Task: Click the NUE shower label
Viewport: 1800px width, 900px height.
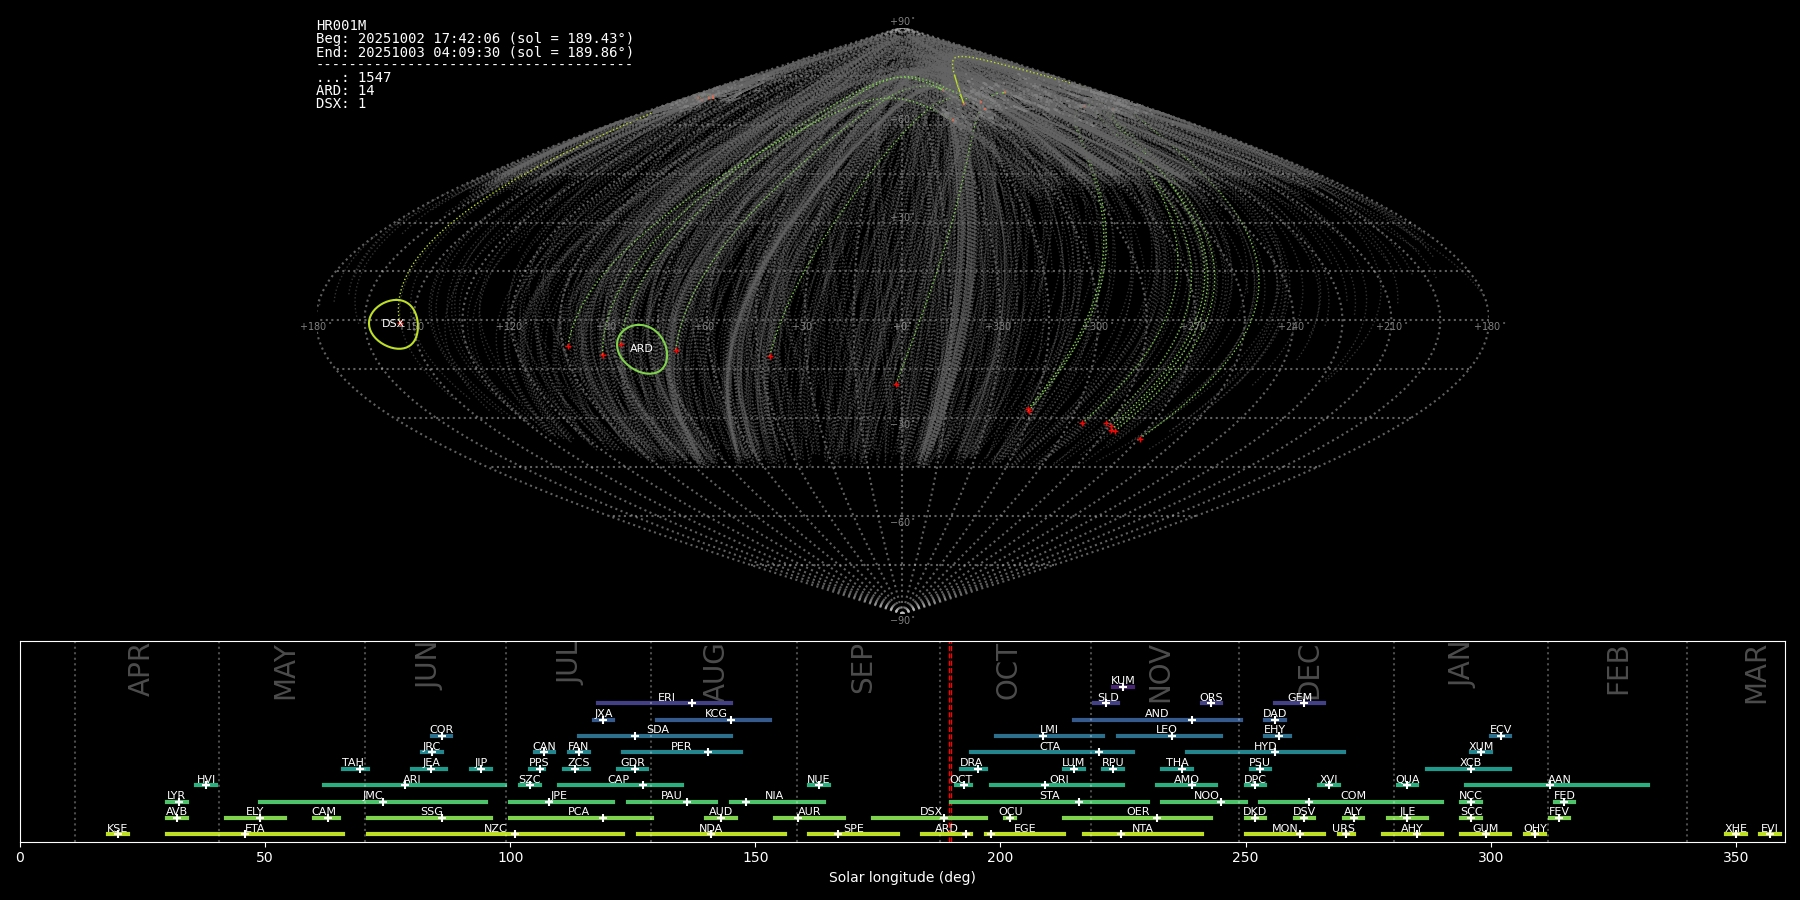Action: tap(818, 780)
